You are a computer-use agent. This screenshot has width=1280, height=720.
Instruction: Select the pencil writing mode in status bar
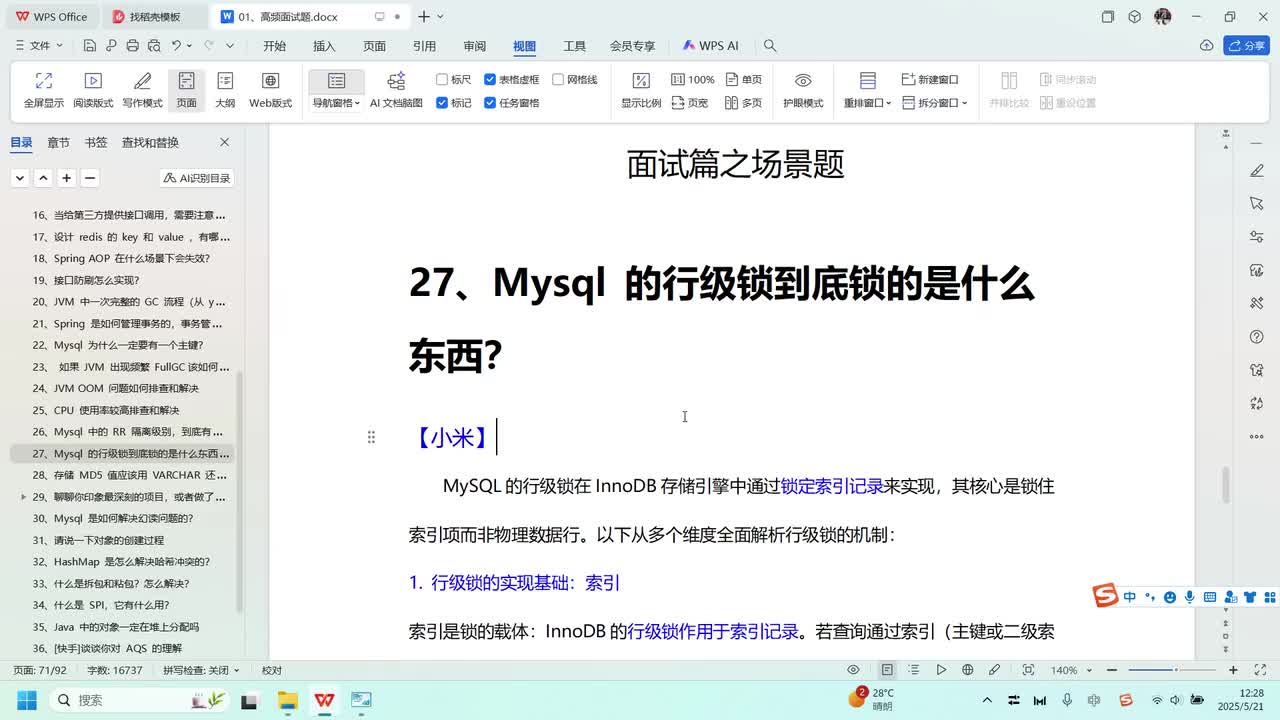pyautogui.click(x=994, y=670)
